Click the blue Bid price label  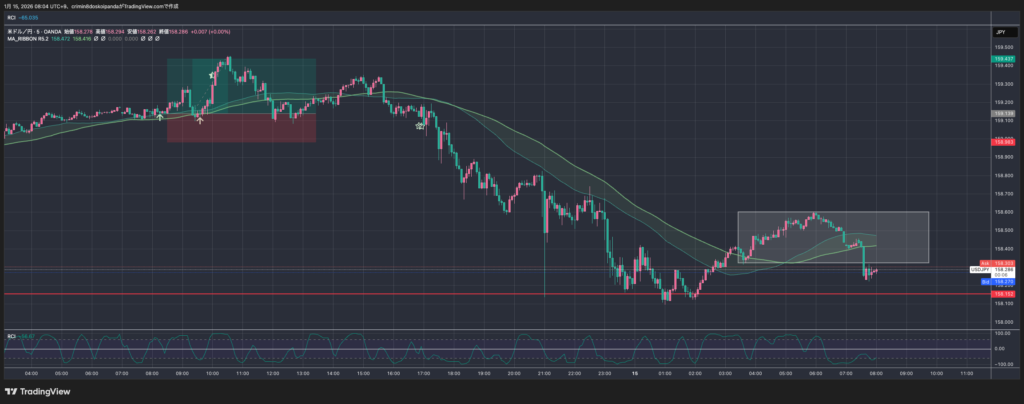[1000, 282]
